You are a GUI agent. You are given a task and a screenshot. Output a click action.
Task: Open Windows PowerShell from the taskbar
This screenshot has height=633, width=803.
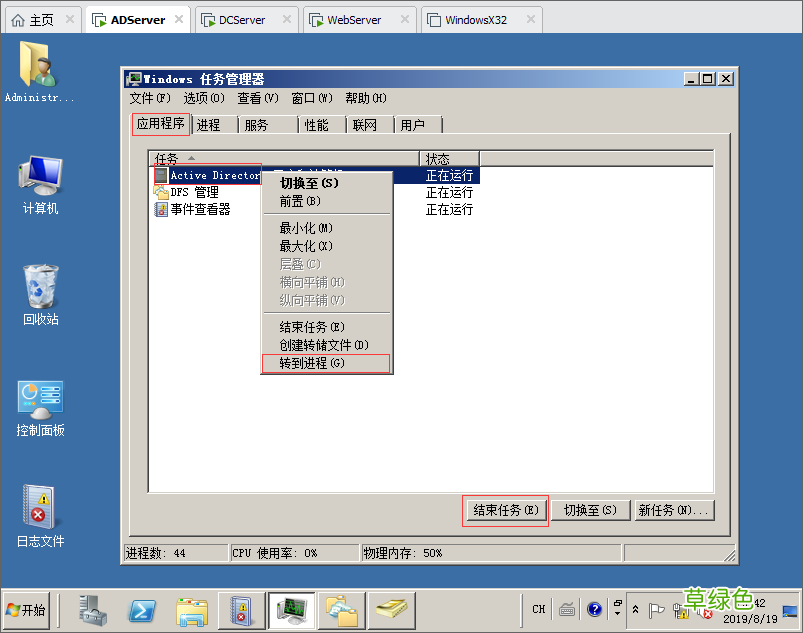(143, 610)
